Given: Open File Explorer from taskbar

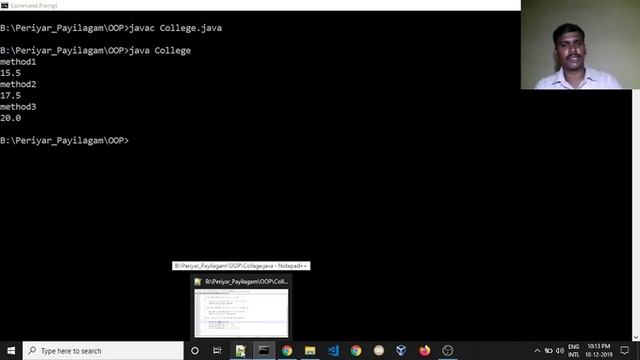Looking at the screenshot, I should pyautogui.click(x=310, y=351).
